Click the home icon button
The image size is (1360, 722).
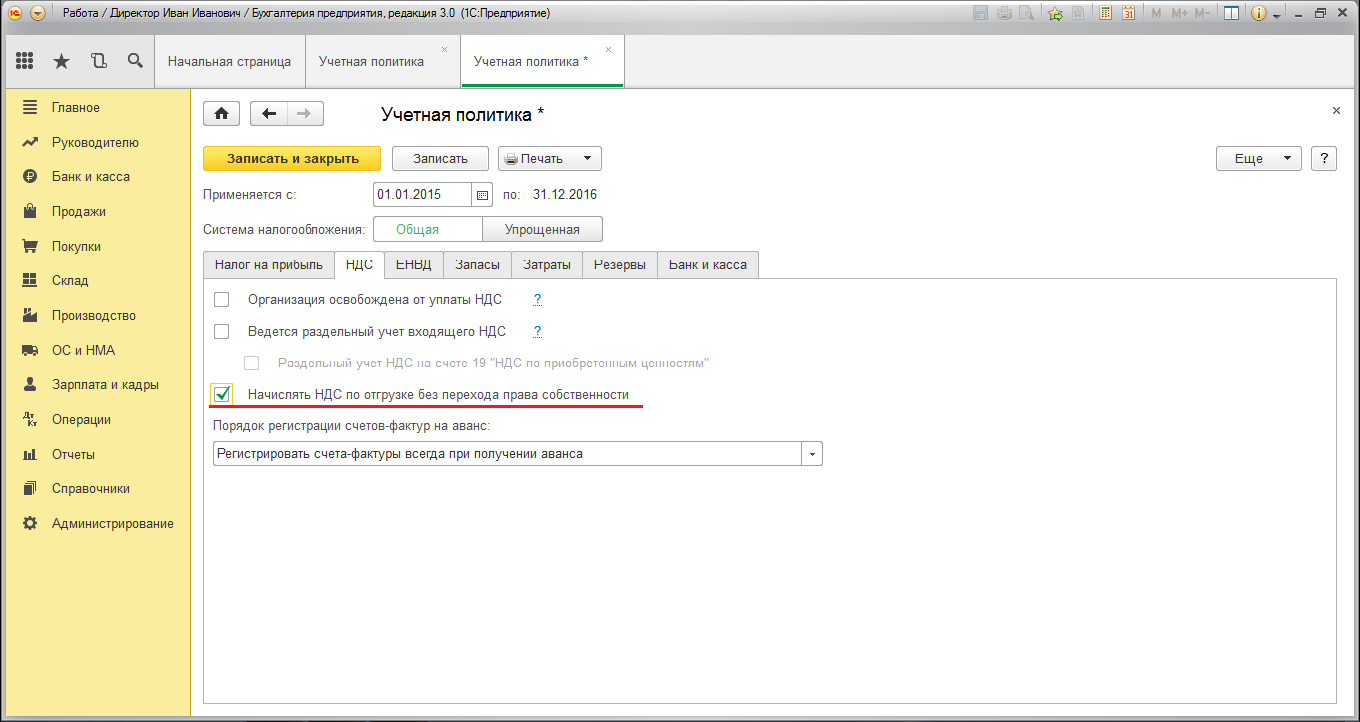point(222,114)
